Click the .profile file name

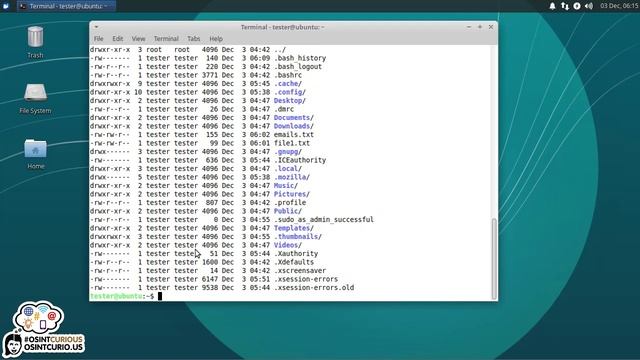pyautogui.click(x=290, y=202)
